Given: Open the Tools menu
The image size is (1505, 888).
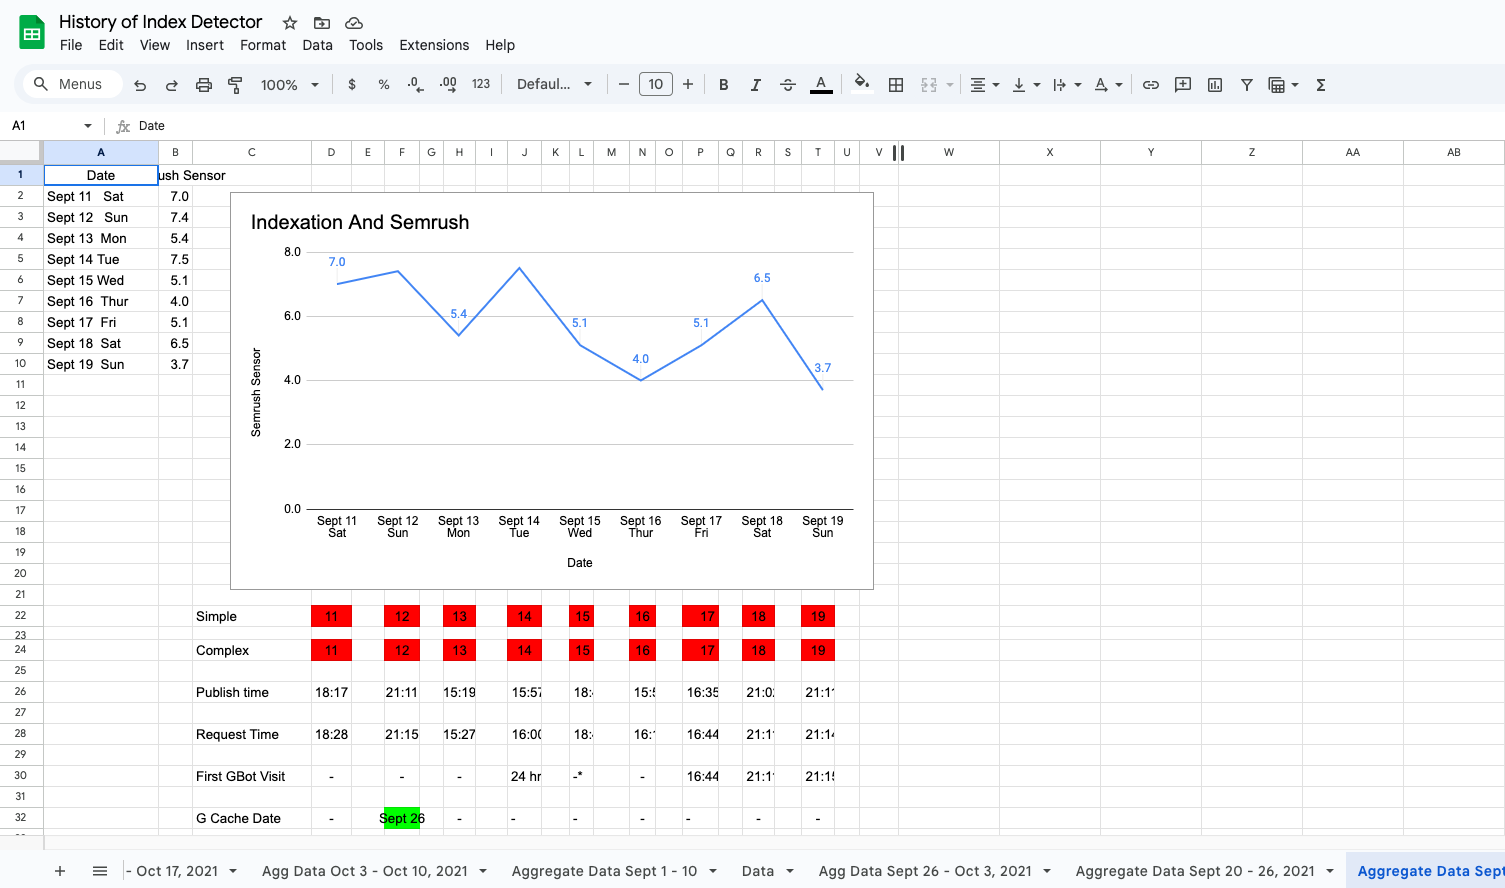Looking at the screenshot, I should [366, 45].
